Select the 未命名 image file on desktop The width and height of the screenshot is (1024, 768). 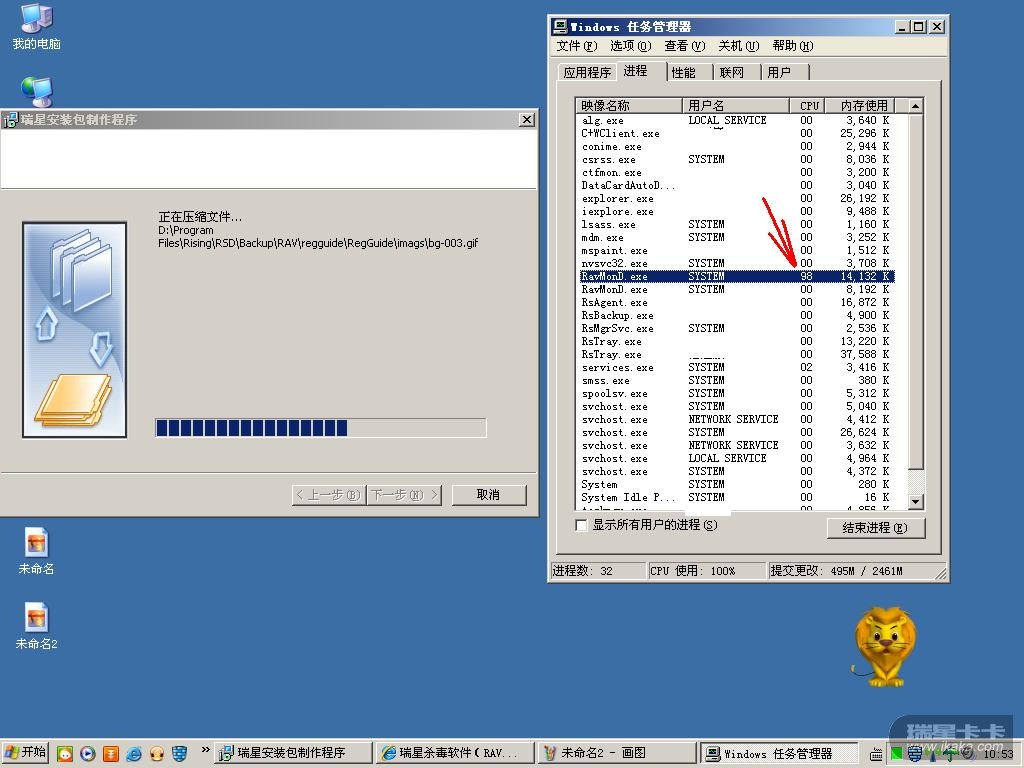[36, 551]
